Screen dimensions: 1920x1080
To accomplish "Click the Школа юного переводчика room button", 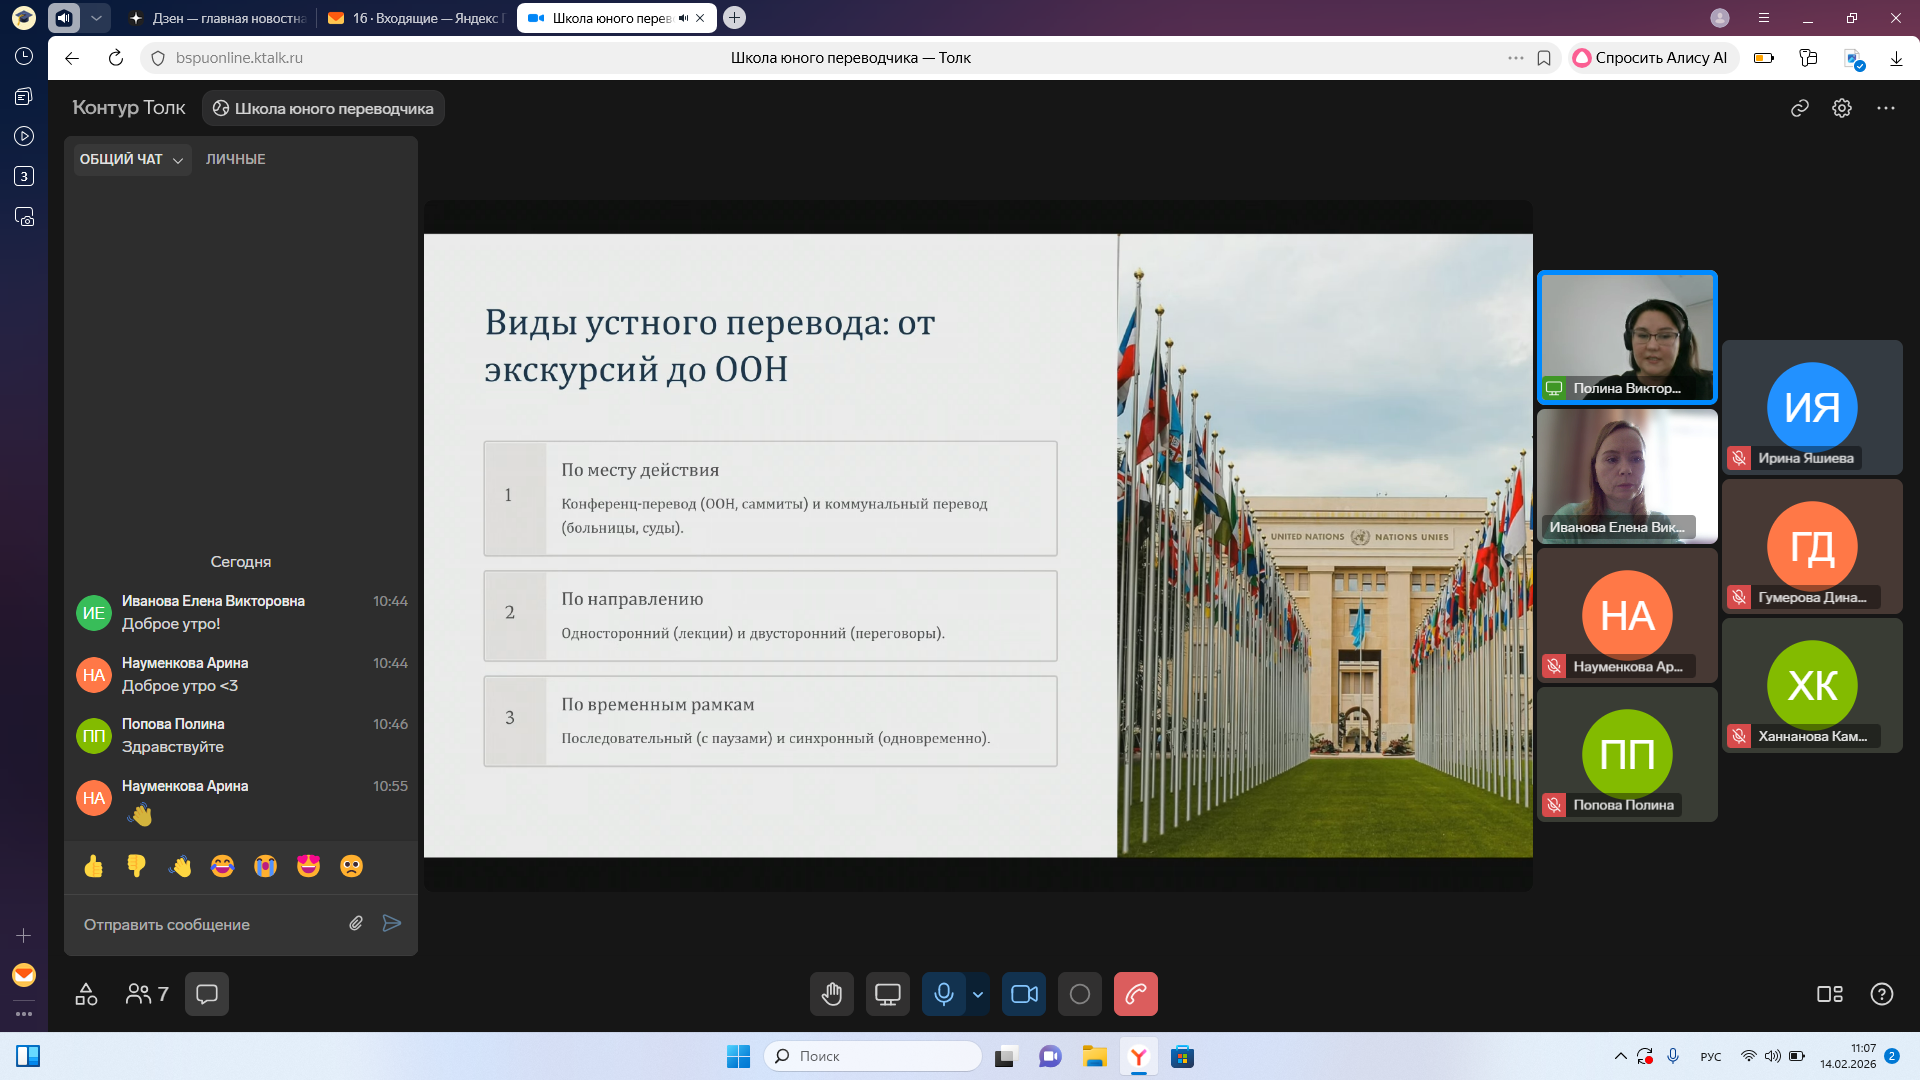I will (323, 108).
